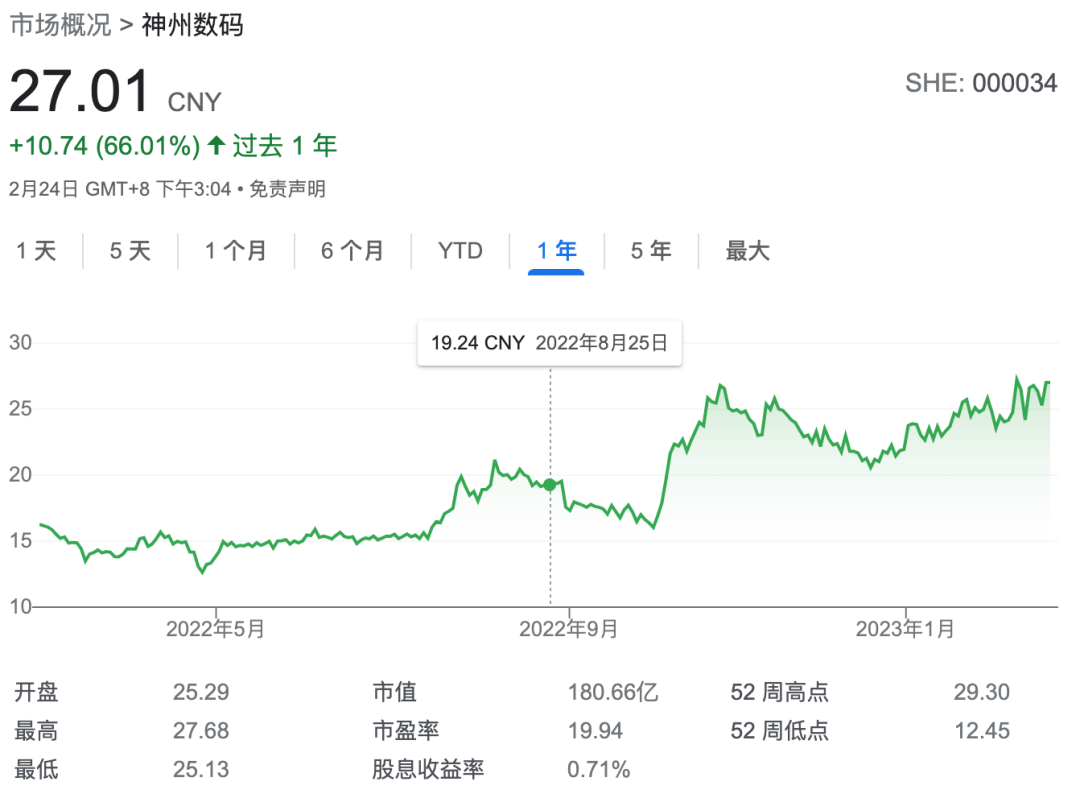
Task: Select the 5 天 range tab
Action: (130, 251)
